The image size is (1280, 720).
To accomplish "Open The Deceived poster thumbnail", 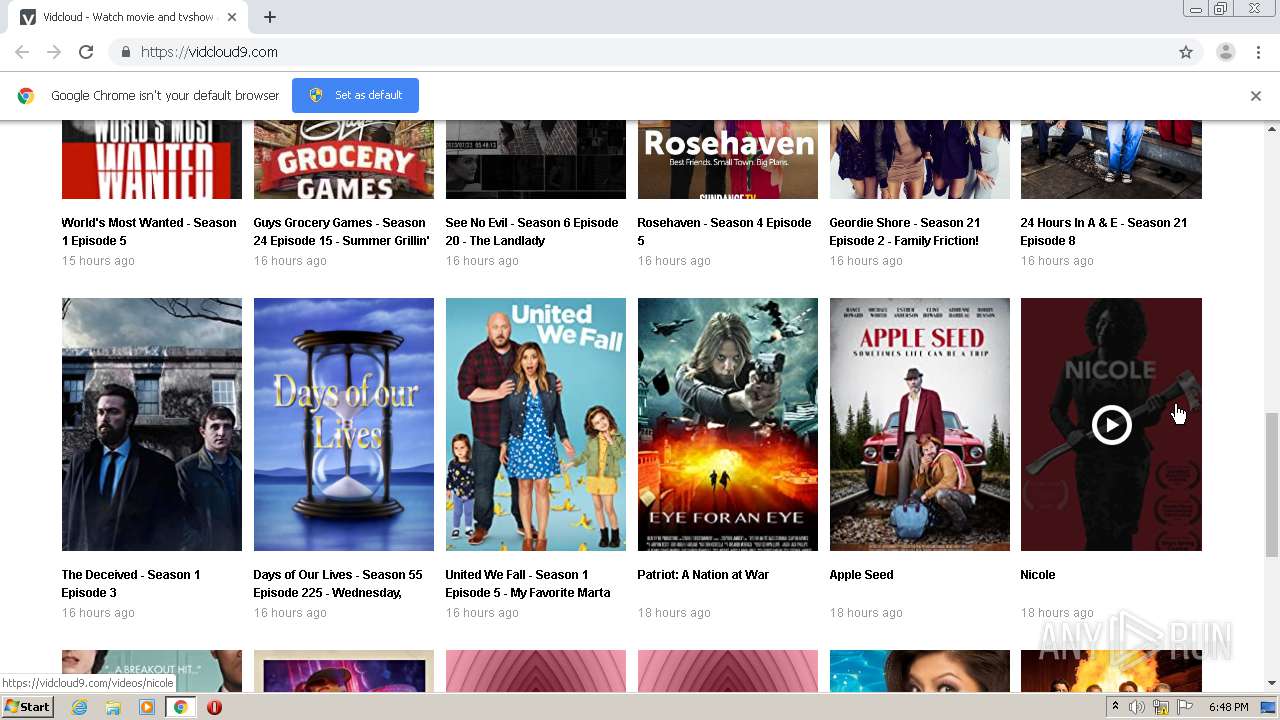I will (x=152, y=424).
